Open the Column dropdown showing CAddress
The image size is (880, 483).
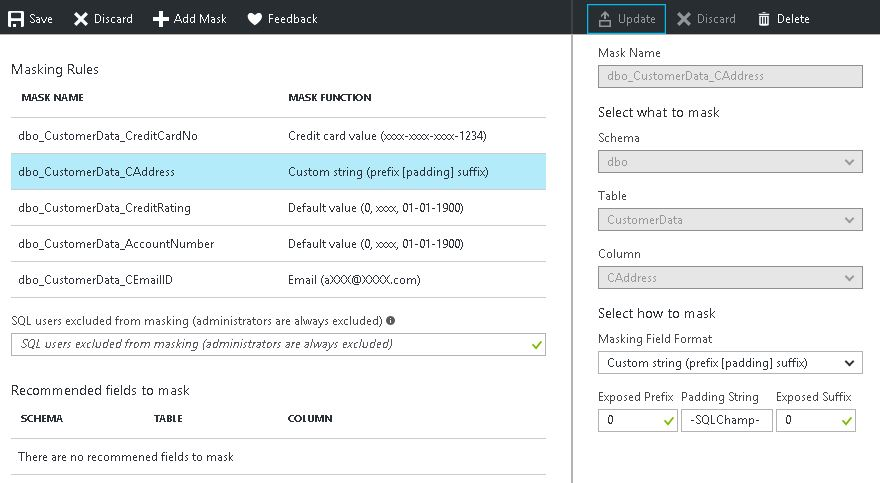click(x=730, y=278)
